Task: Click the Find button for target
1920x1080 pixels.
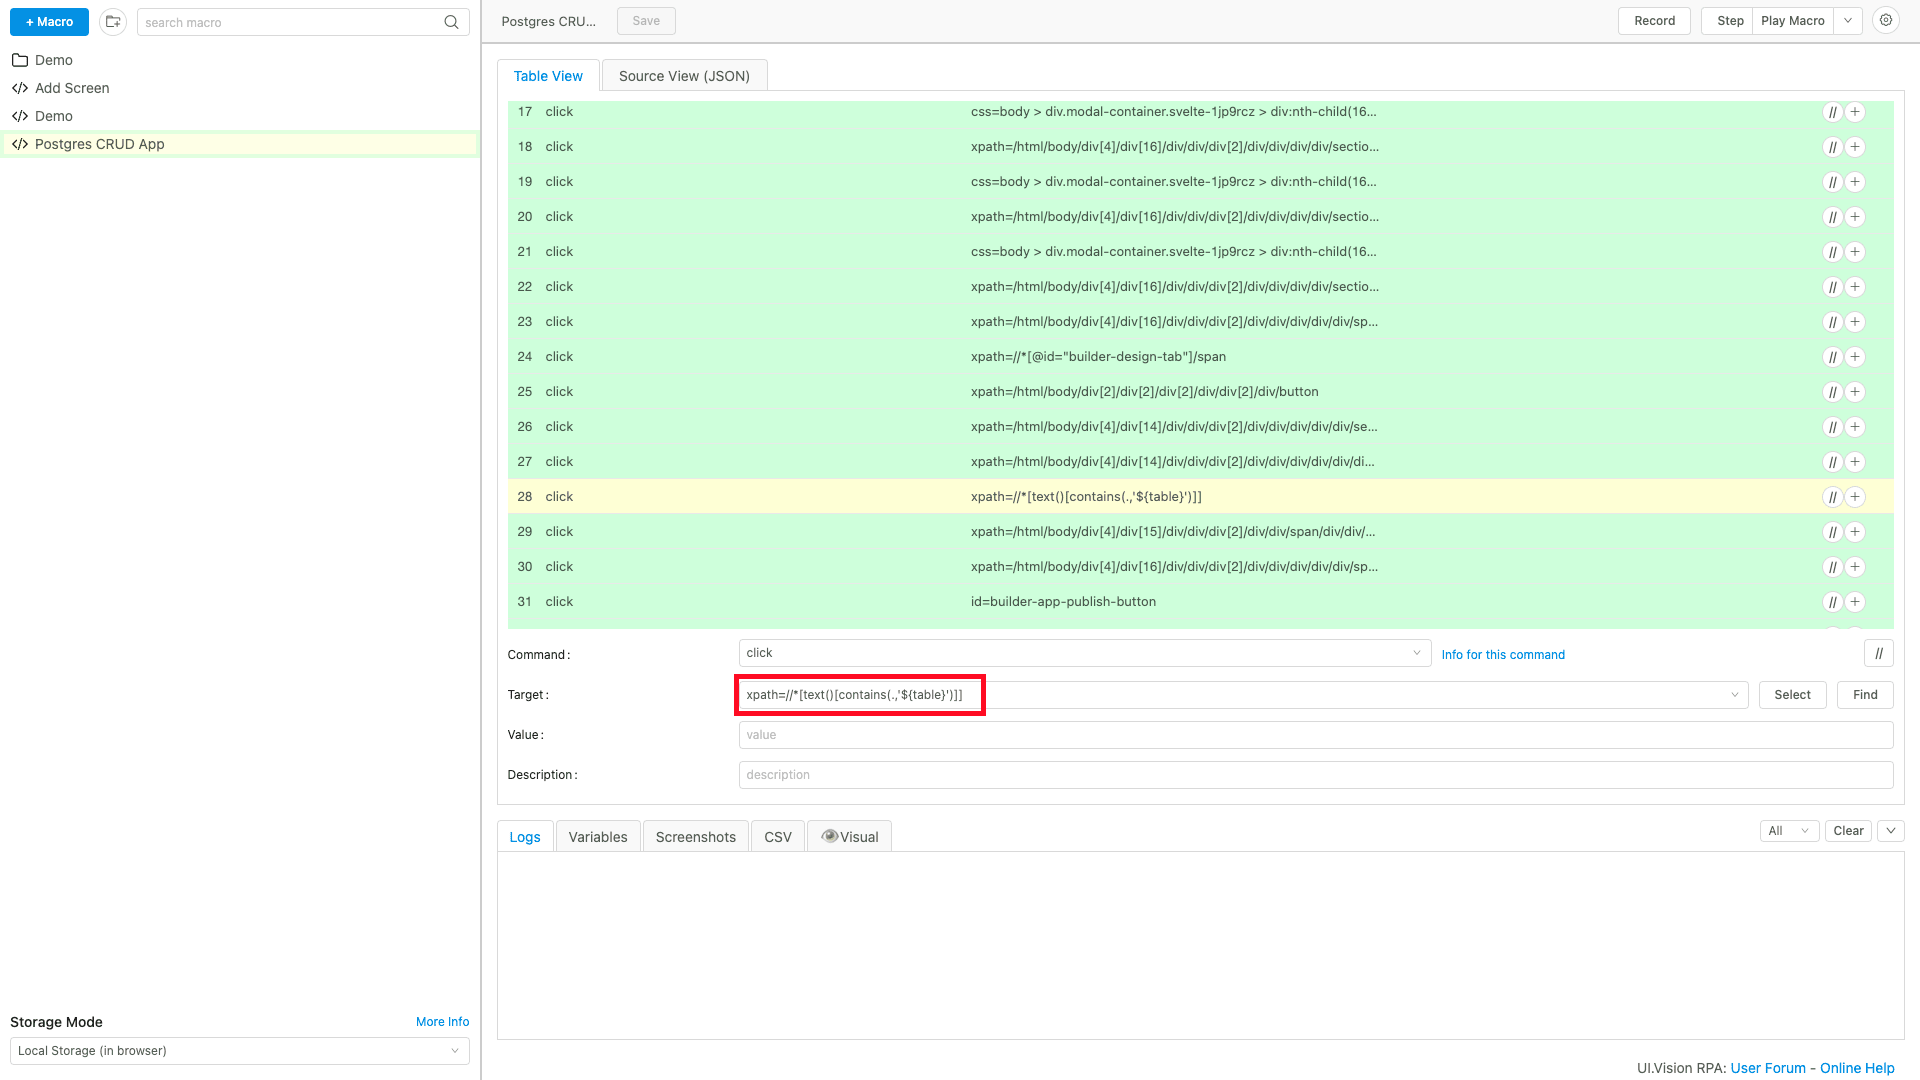Action: click(x=1865, y=694)
